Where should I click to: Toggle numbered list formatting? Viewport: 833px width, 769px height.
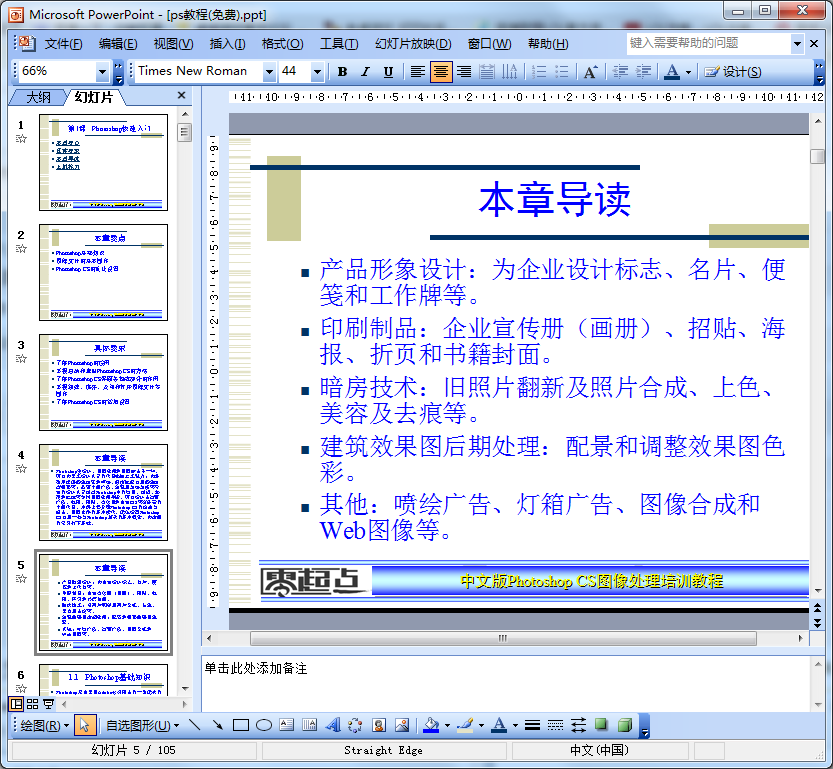pos(539,71)
